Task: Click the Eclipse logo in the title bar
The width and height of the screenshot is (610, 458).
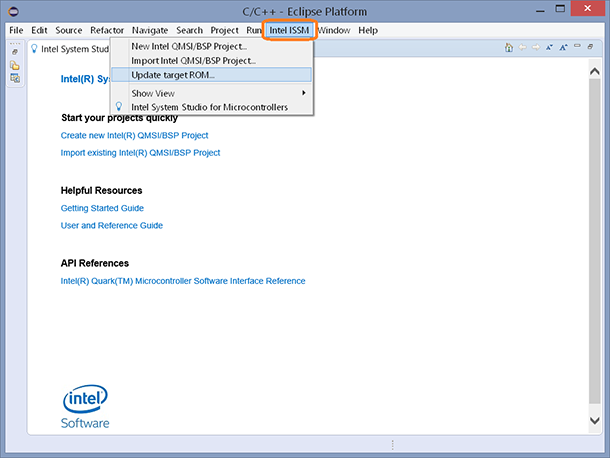Action: pos(13,12)
